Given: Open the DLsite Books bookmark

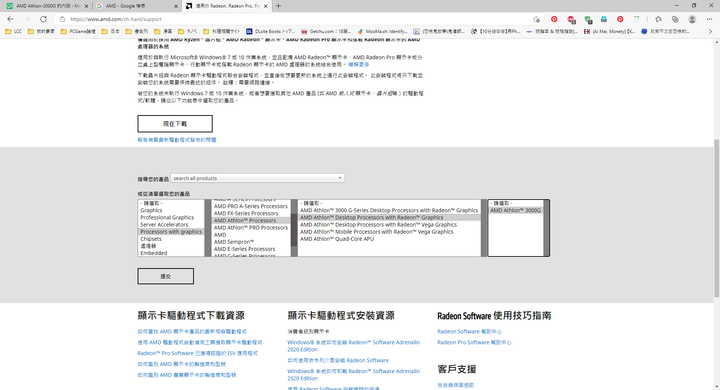Looking at the screenshot, I should coord(270,32).
